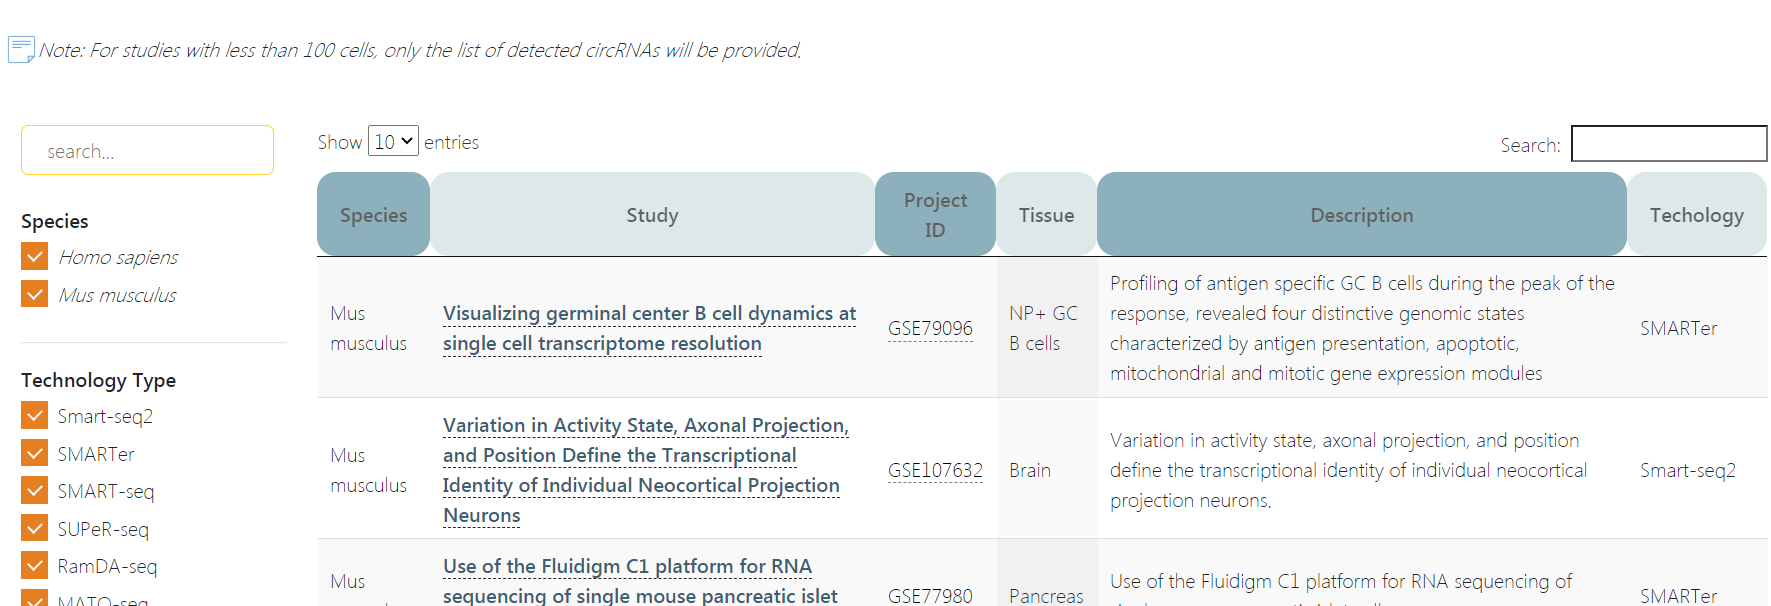
Task: Click the left sidebar search field
Action: (x=147, y=151)
